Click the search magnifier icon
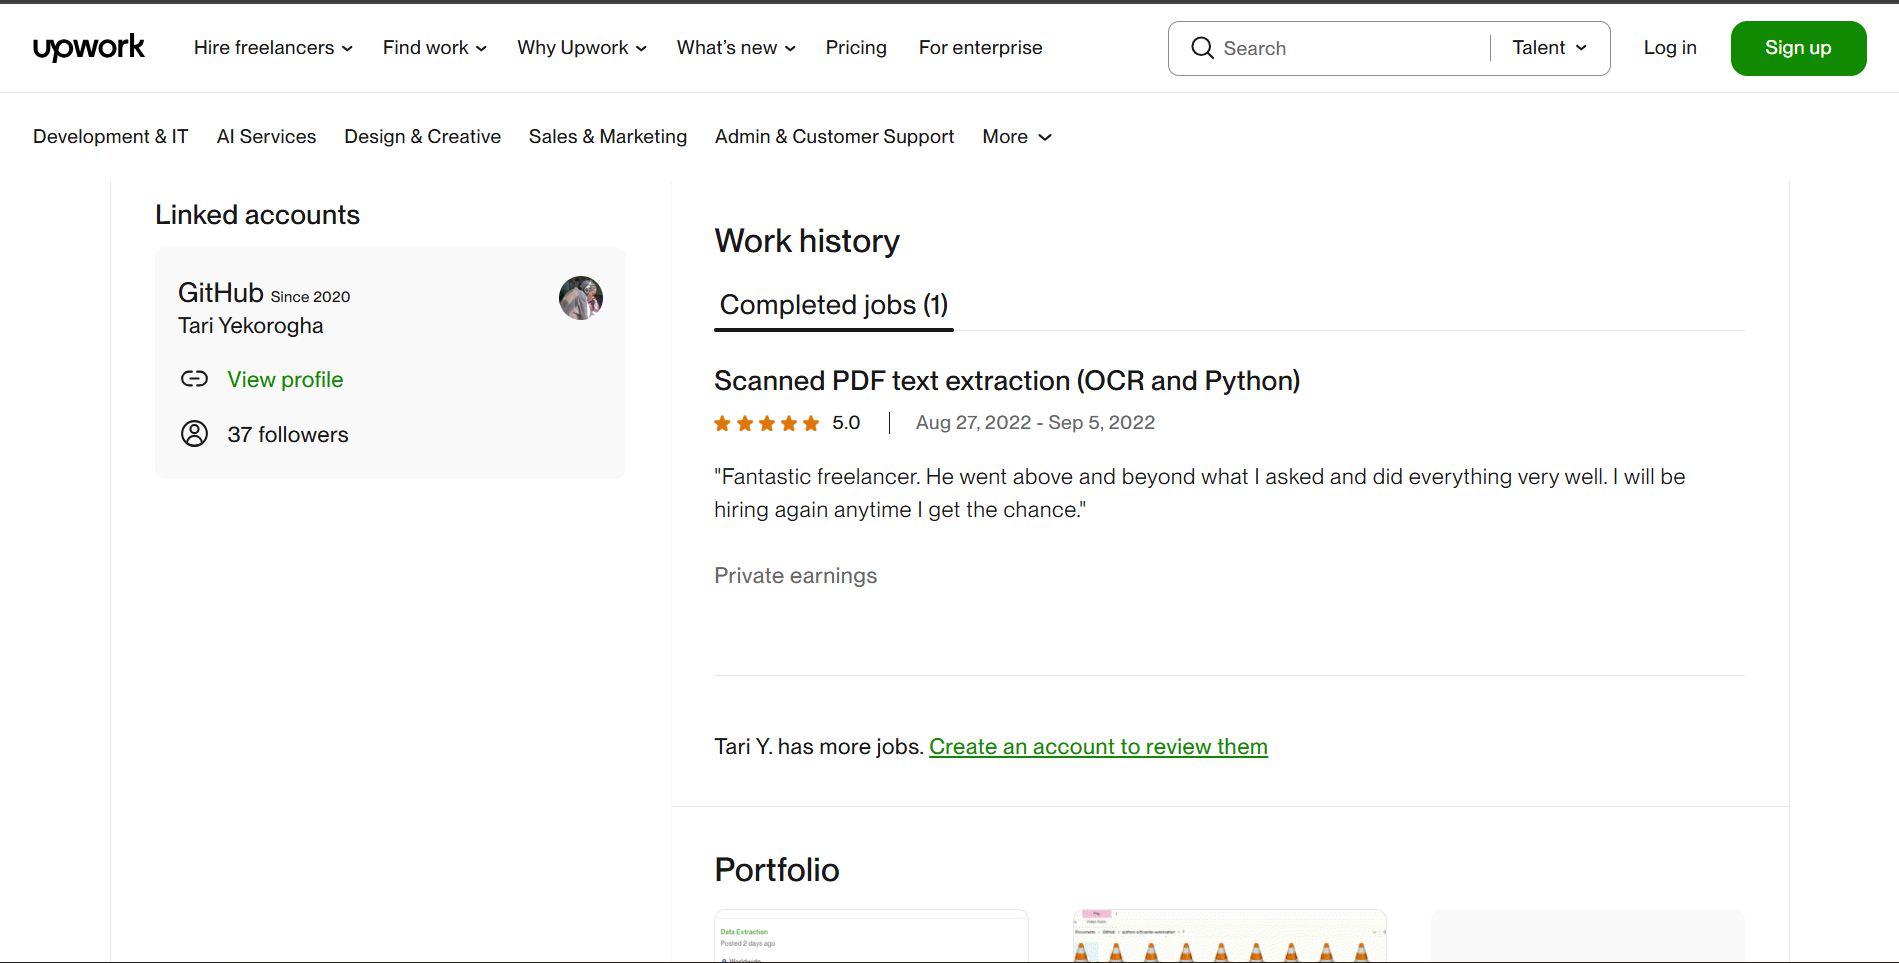The image size is (1899, 963). pos(1203,47)
